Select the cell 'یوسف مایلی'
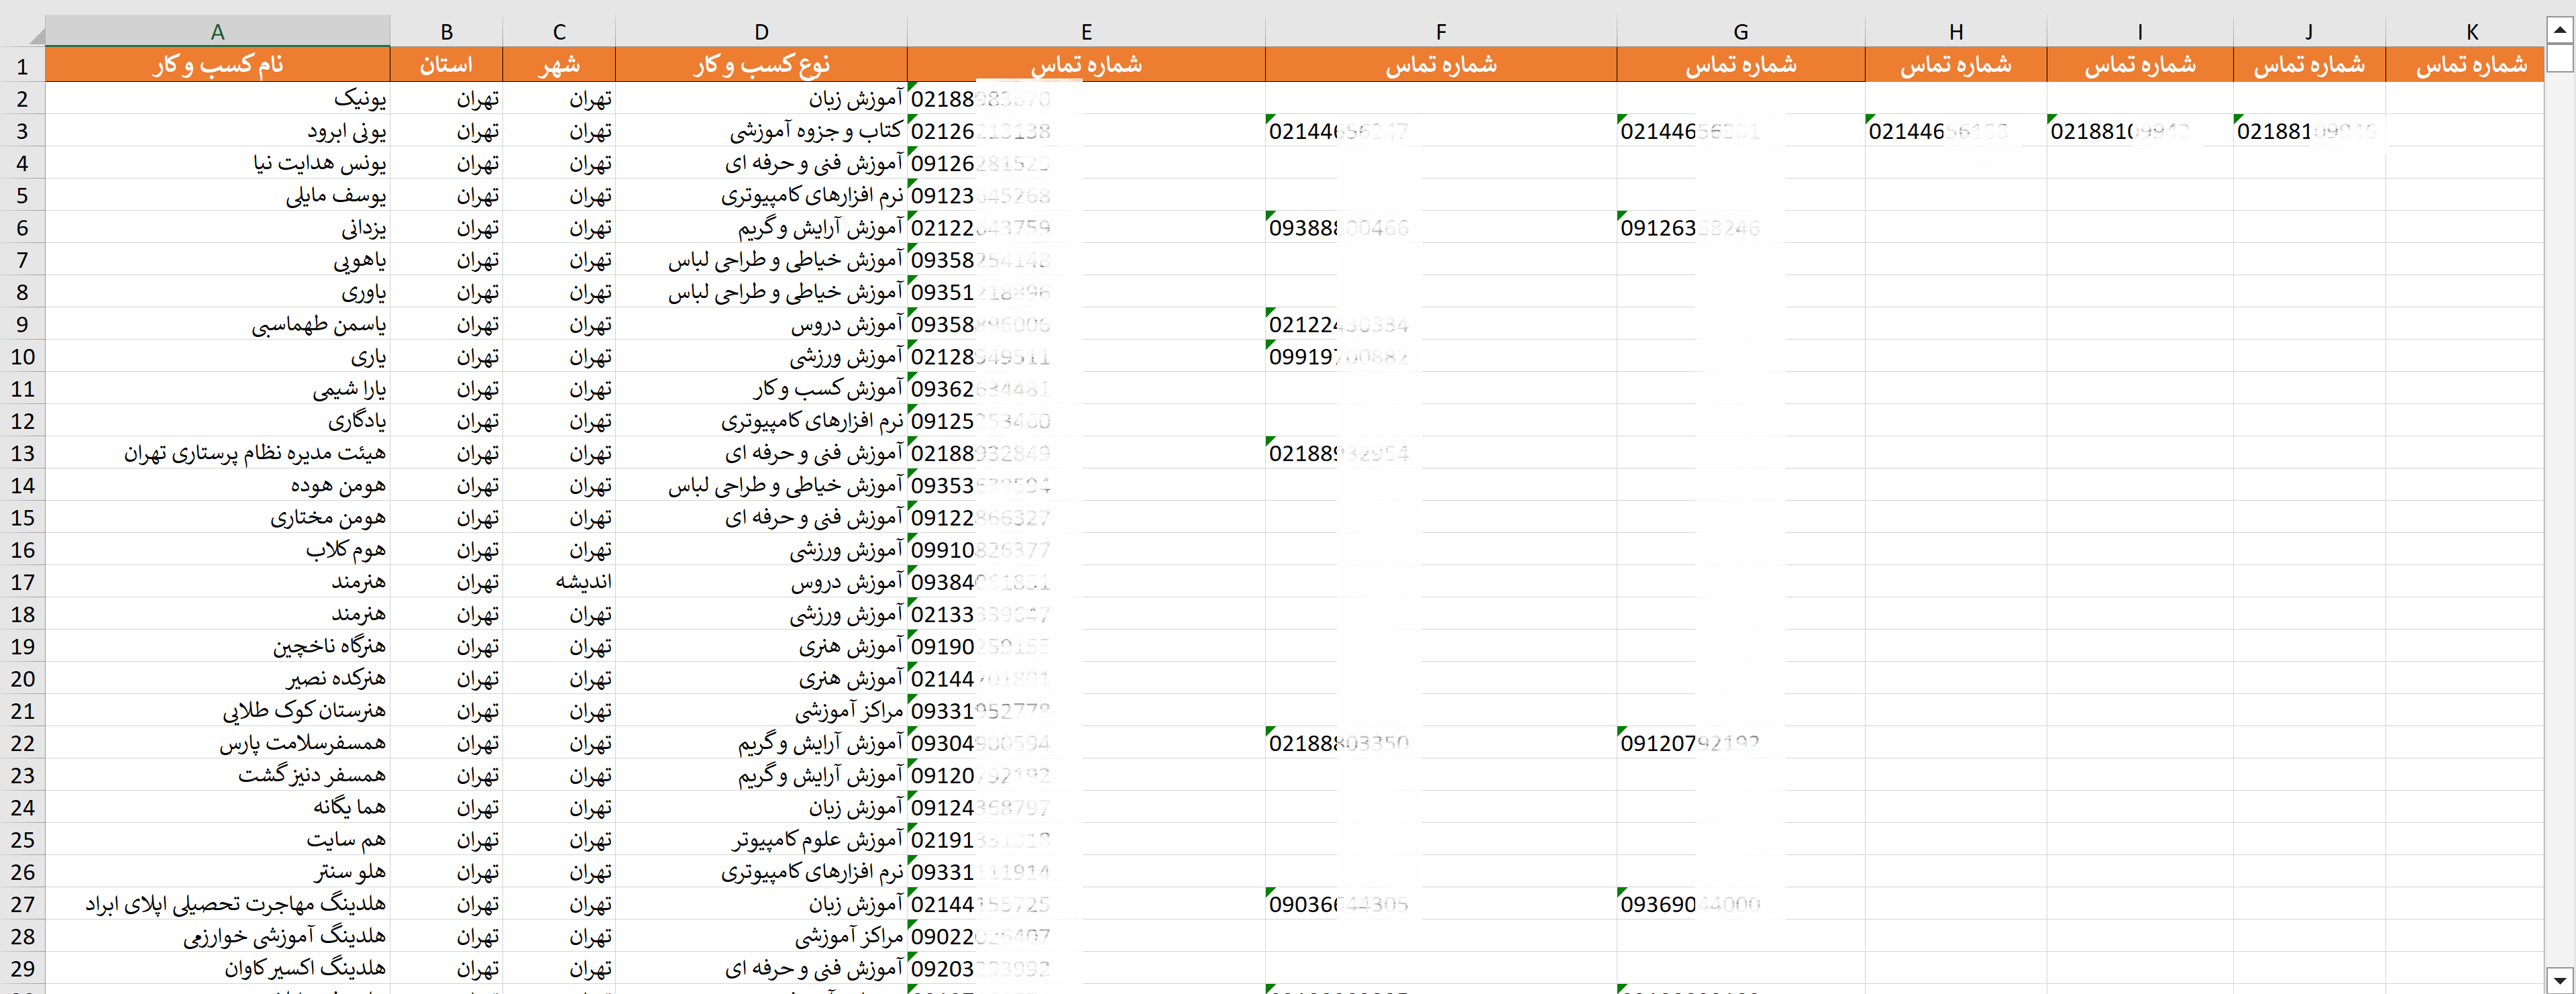This screenshot has height=994, width=2576. [217, 195]
